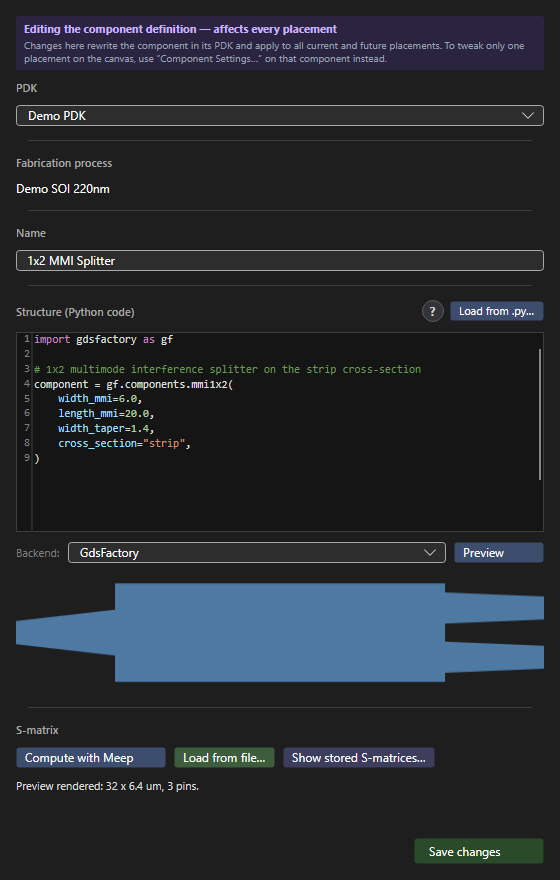Click the width_taper=1.4 code line
560x880 pixels.
[x=106, y=428]
